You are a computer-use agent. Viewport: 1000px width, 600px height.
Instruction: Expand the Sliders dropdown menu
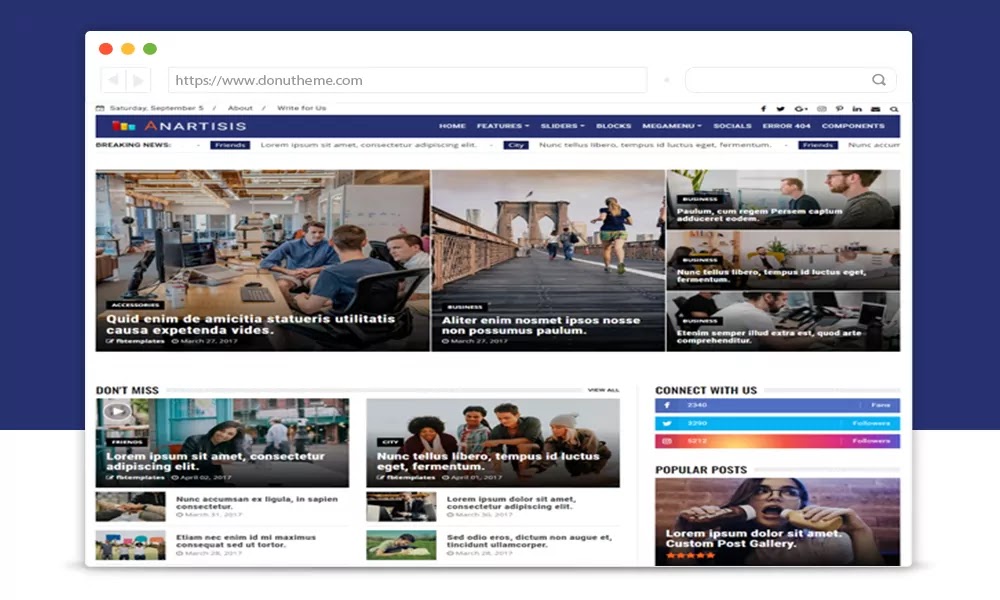(x=562, y=126)
